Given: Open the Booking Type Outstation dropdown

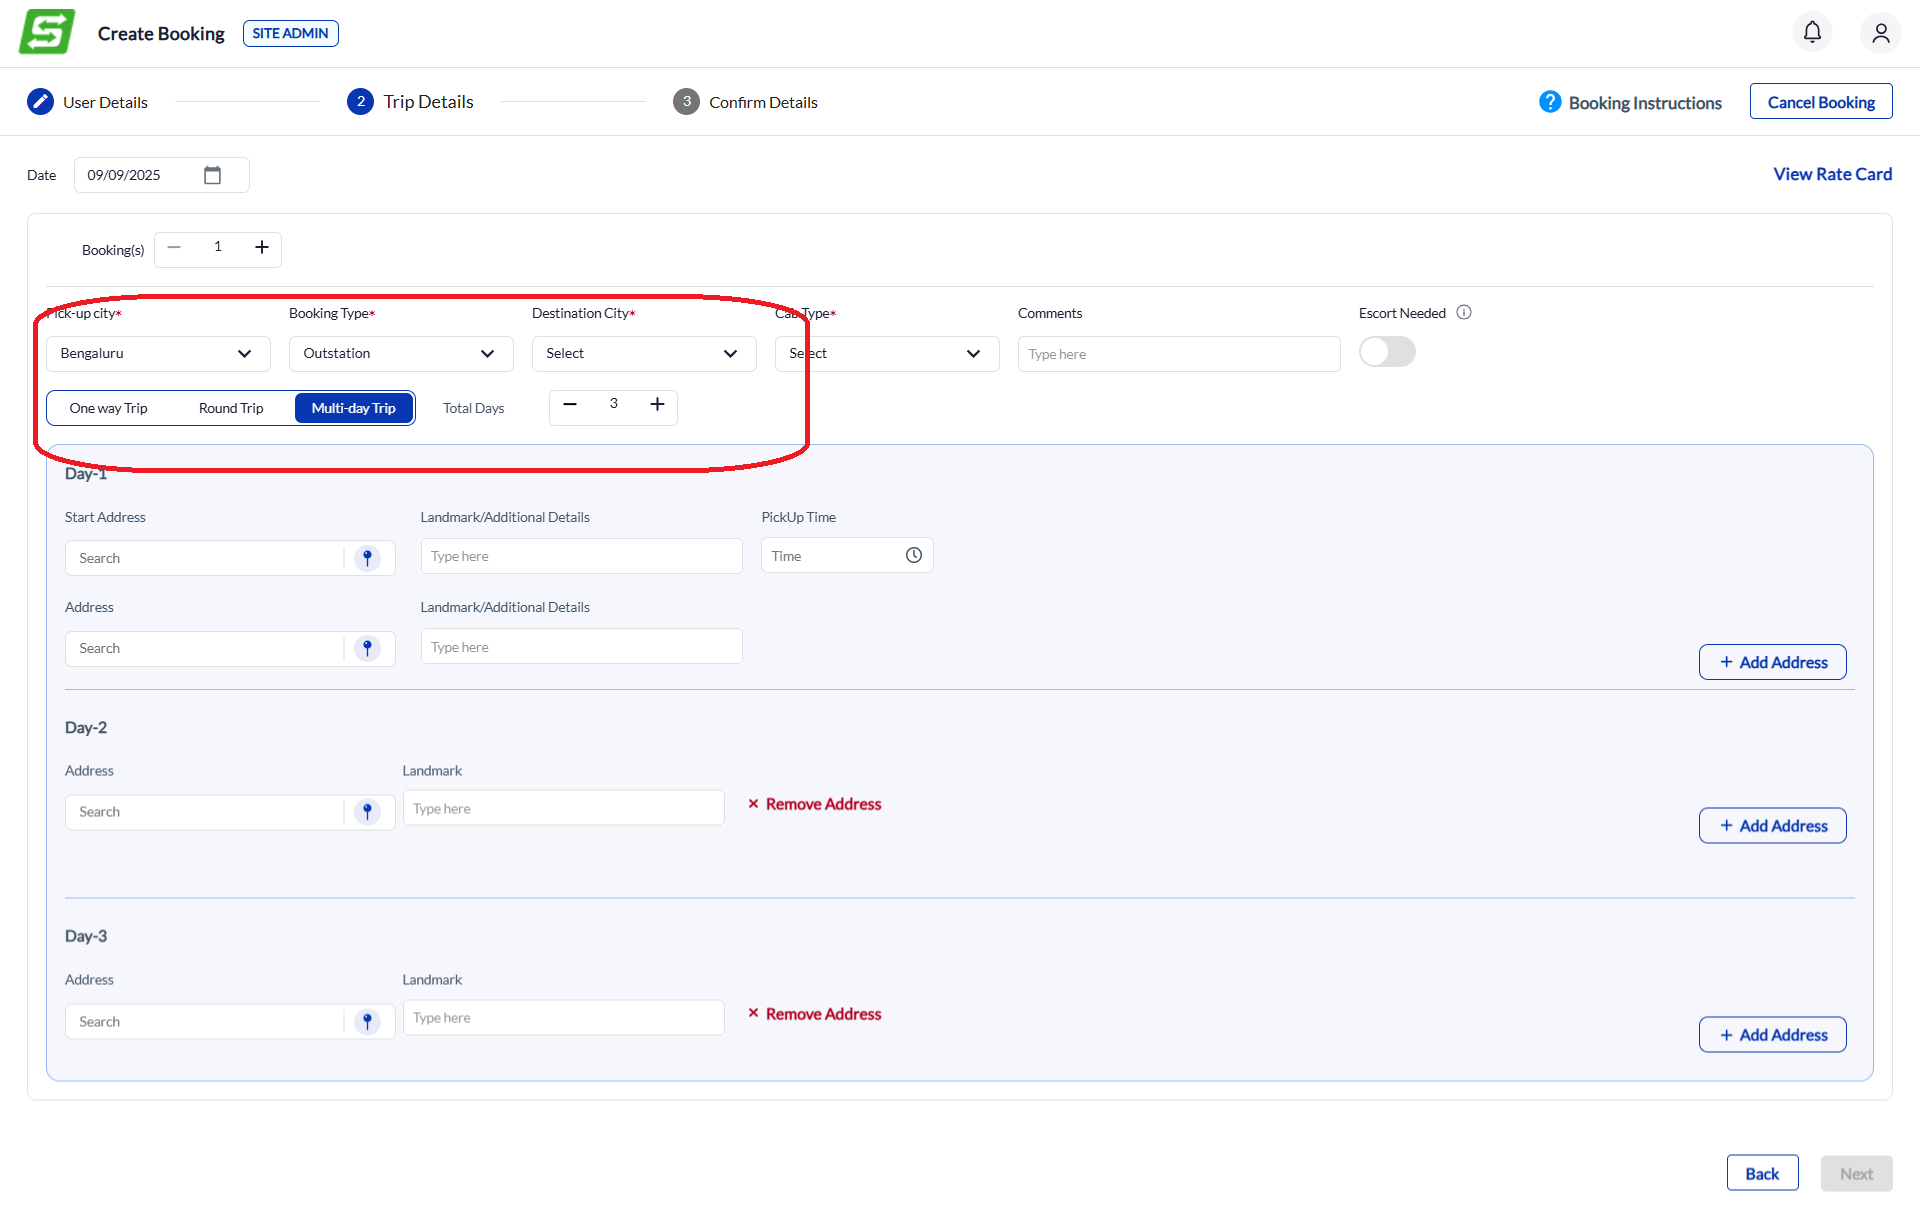Looking at the screenshot, I should click(400, 353).
